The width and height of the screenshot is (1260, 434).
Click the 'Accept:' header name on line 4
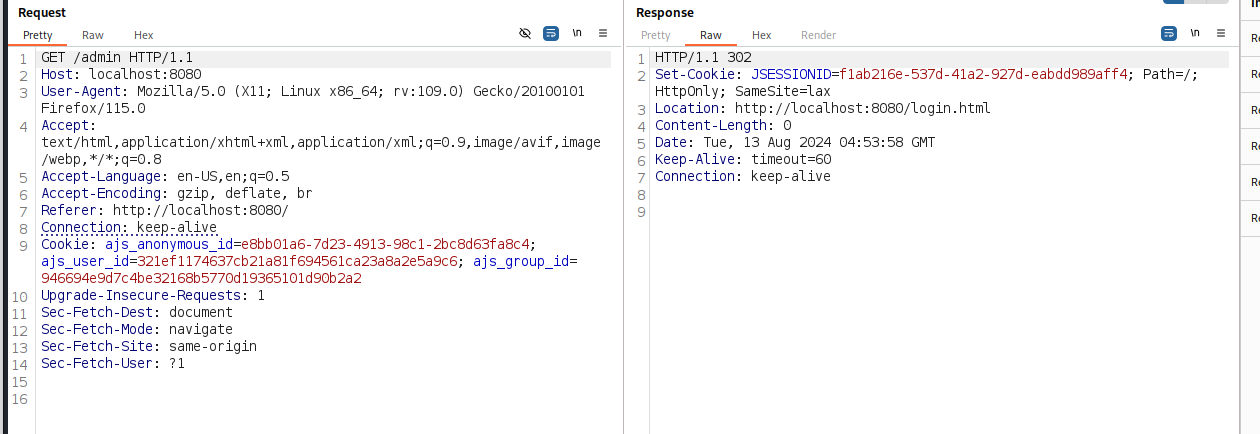[69, 126]
